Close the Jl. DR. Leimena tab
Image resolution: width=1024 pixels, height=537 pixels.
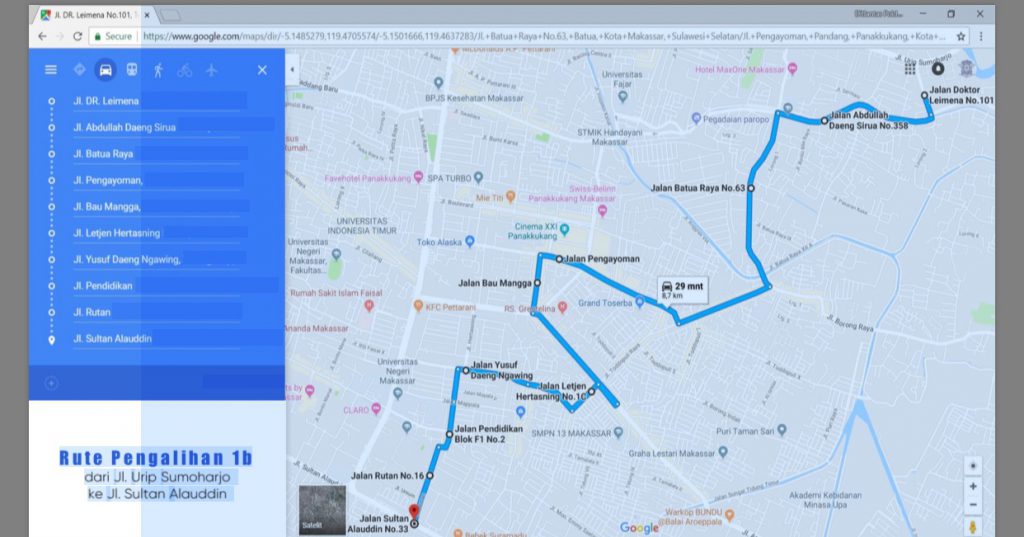pos(147,14)
